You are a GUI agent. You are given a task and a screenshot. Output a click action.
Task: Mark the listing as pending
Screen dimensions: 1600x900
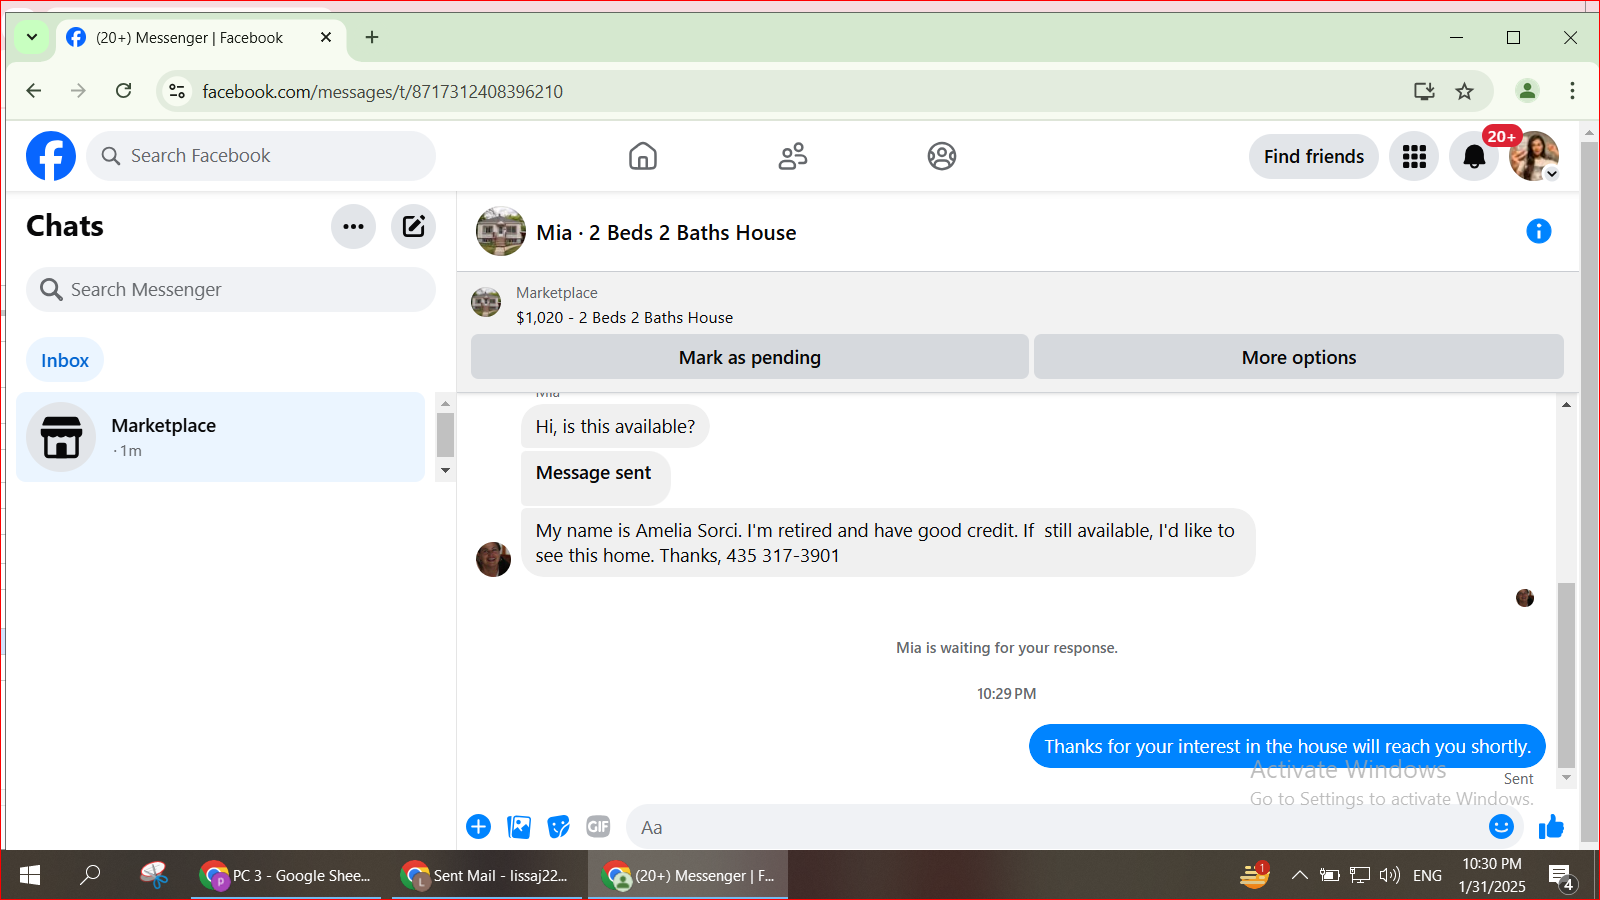pyautogui.click(x=750, y=357)
